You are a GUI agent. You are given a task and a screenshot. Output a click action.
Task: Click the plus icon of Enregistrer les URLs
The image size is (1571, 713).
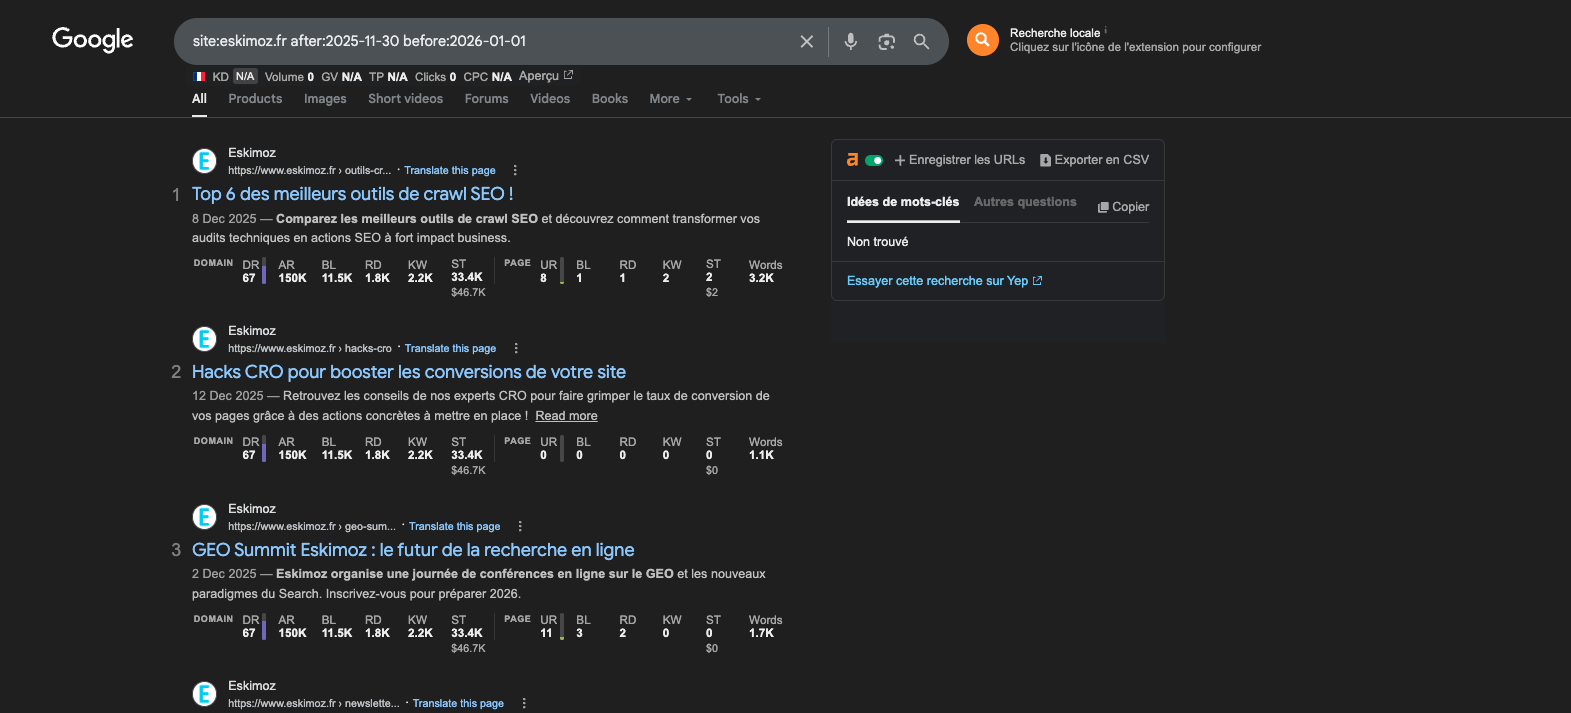[900, 160]
